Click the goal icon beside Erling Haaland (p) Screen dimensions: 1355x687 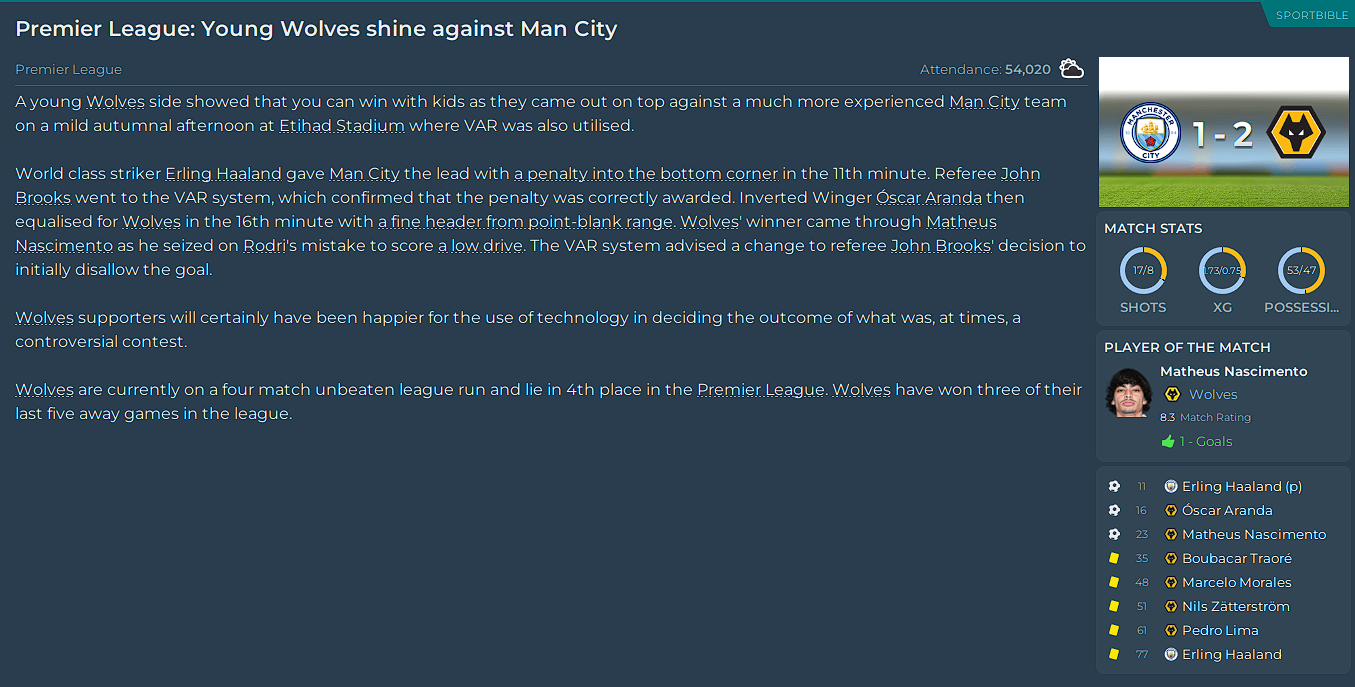click(x=1114, y=487)
